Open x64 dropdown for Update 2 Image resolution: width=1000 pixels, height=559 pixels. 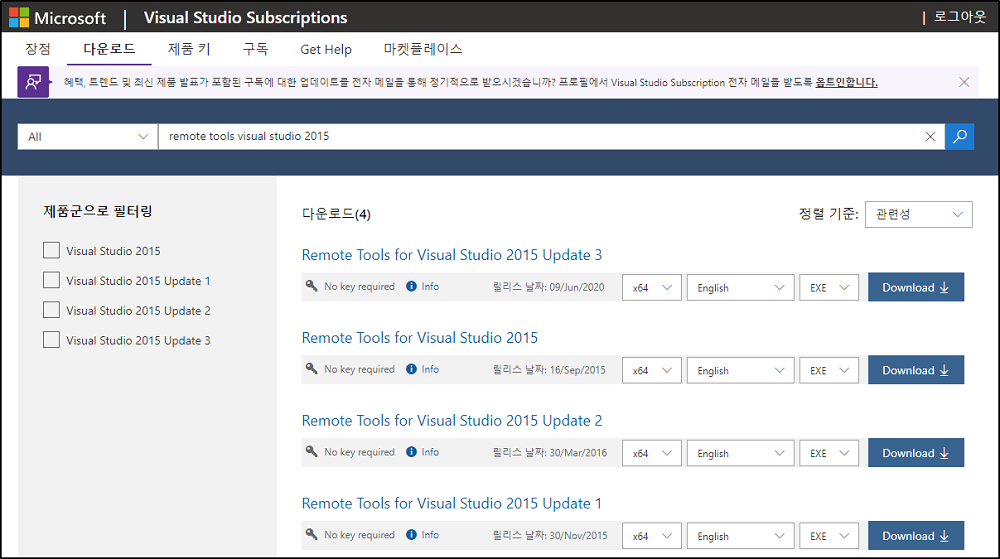click(652, 453)
